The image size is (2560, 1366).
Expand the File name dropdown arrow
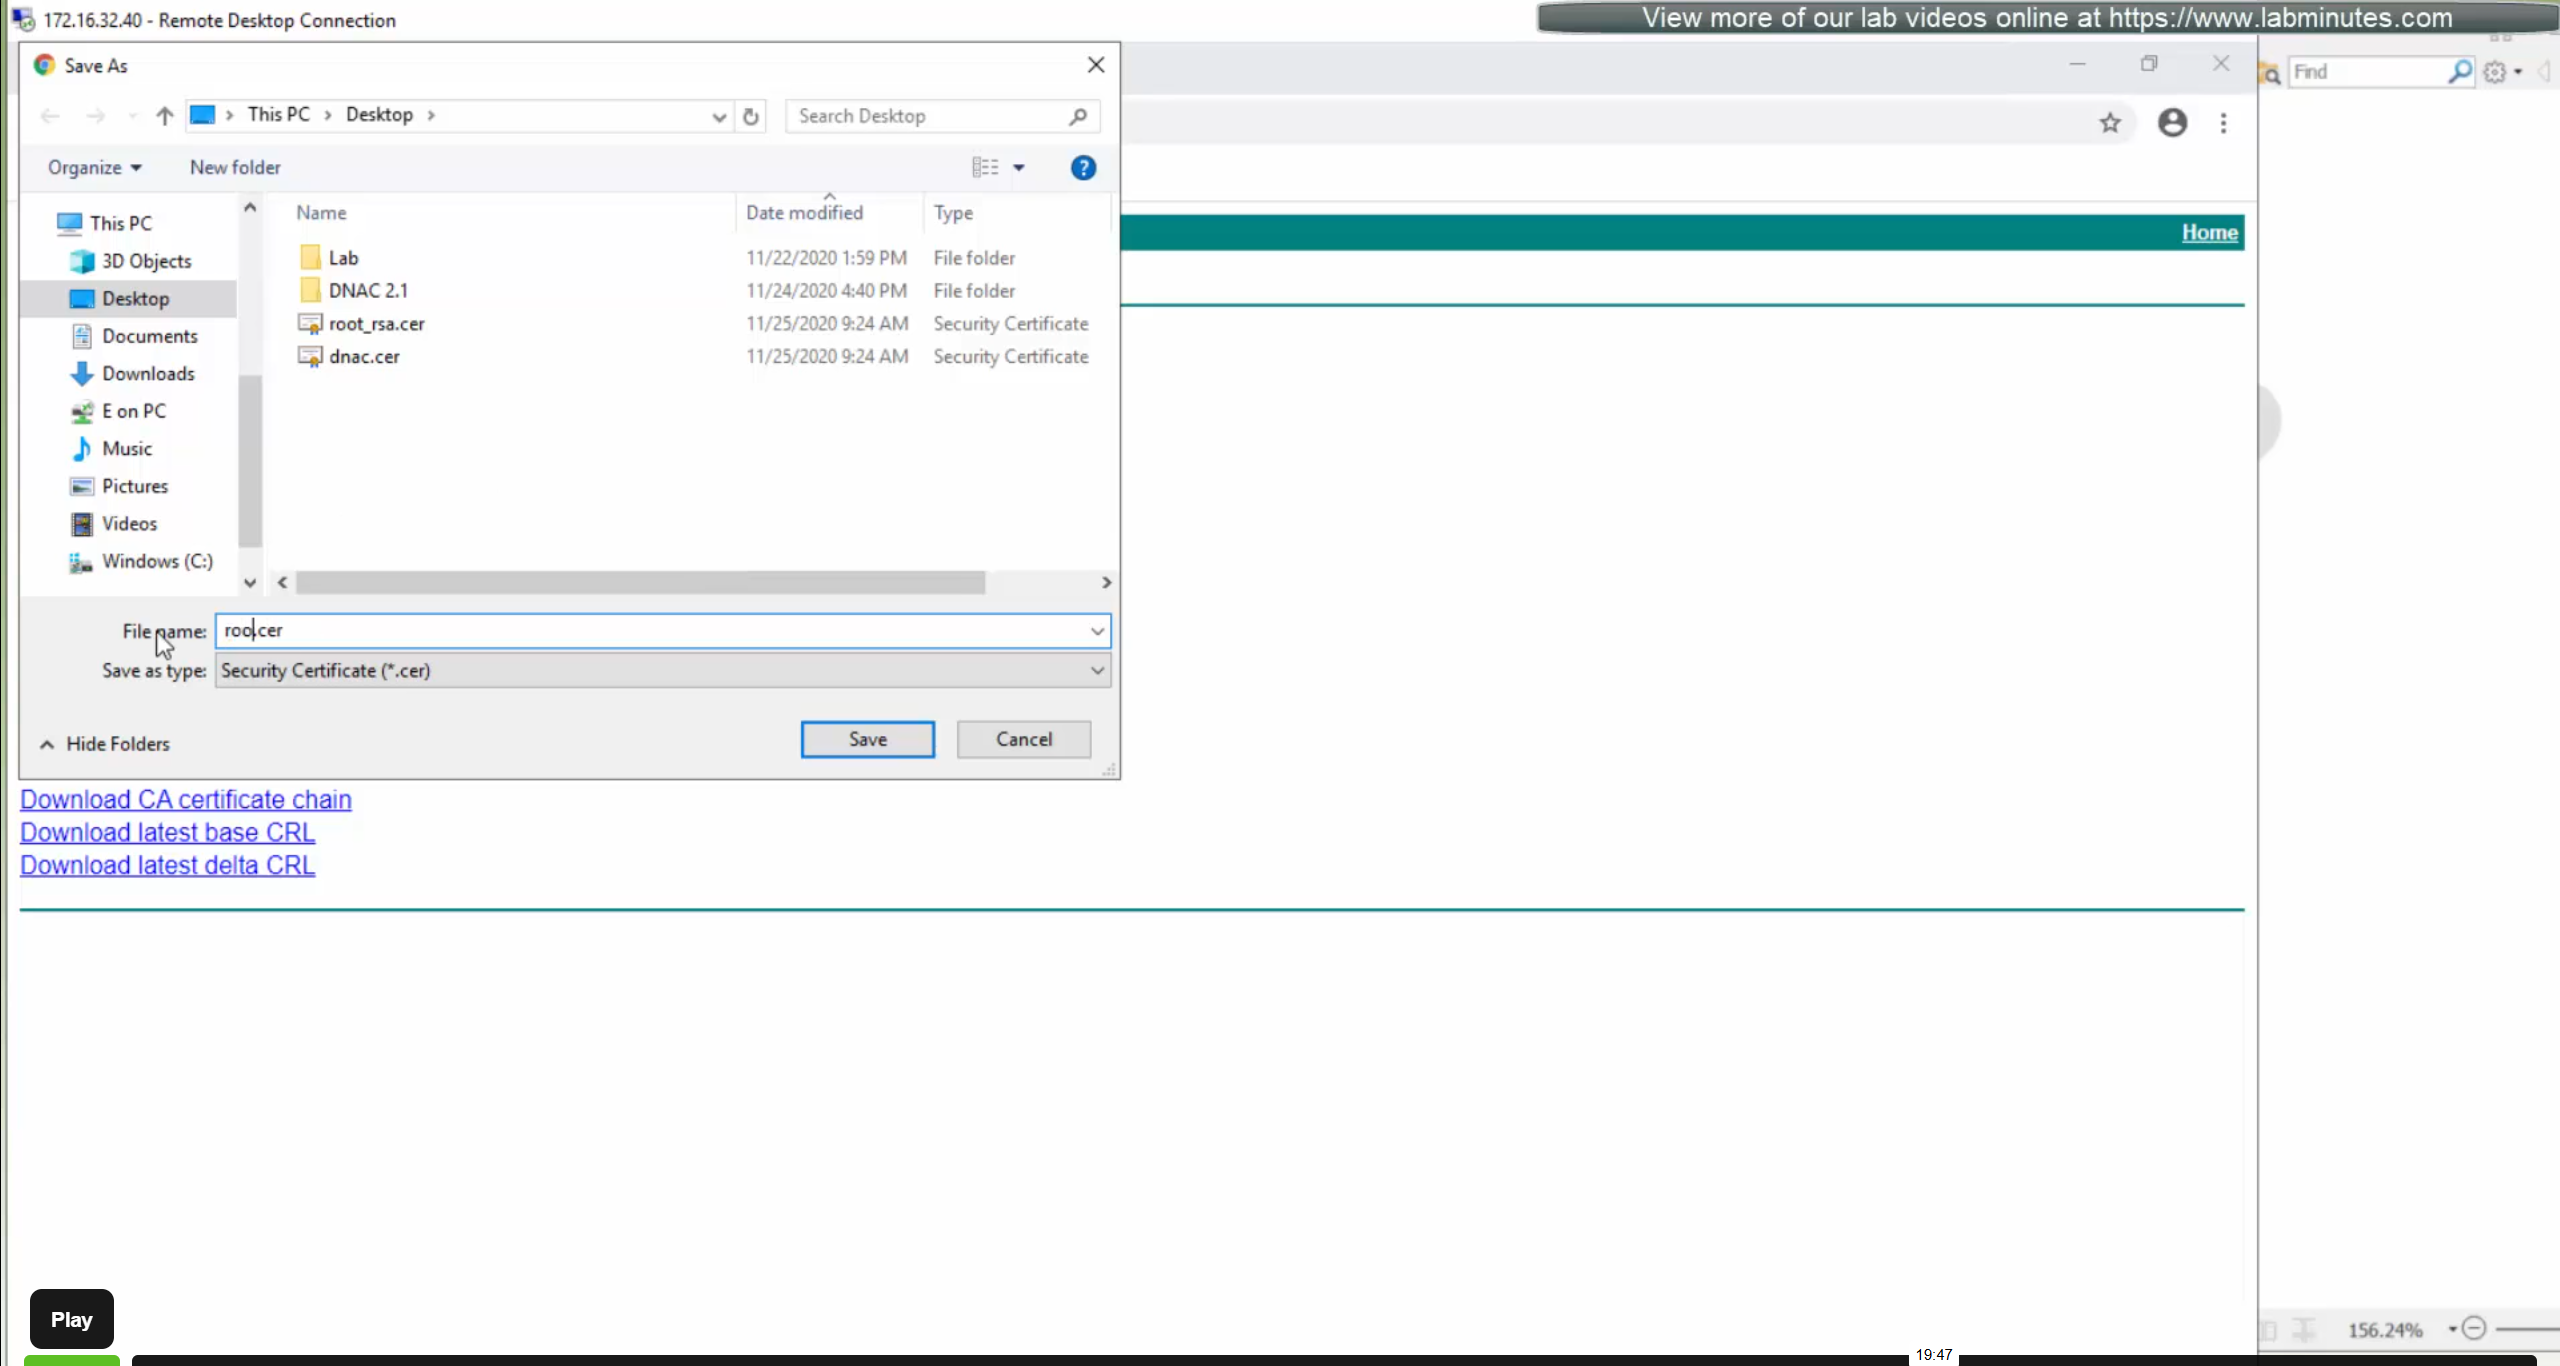(1097, 631)
